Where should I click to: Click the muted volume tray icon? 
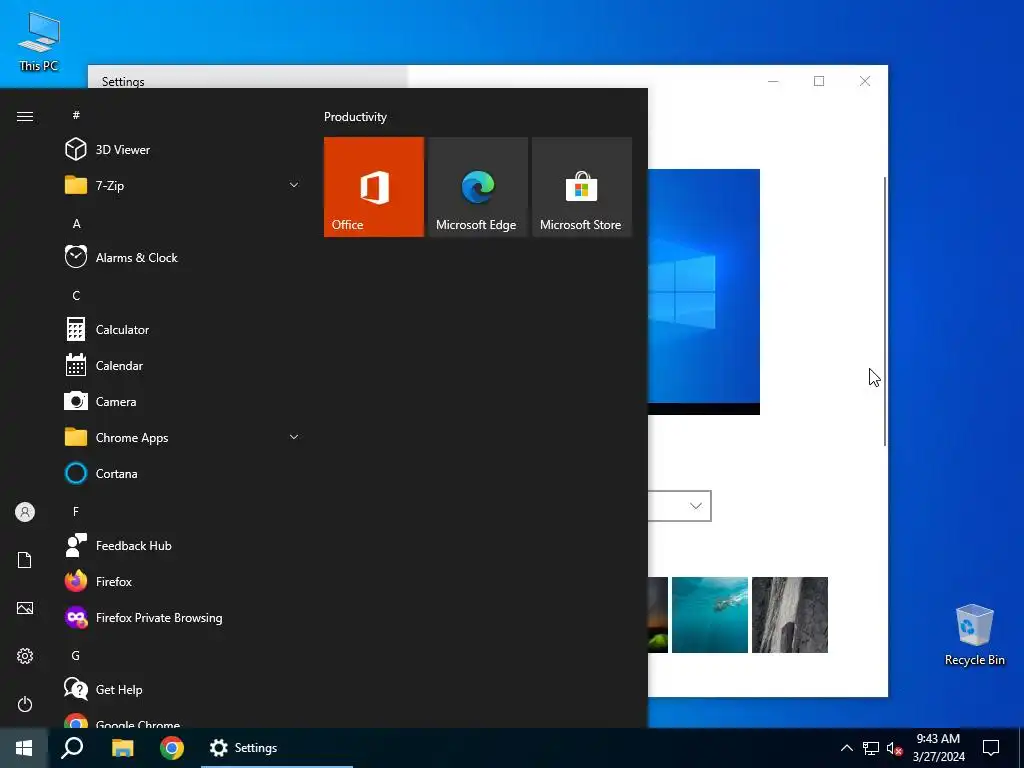tap(895, 748)
